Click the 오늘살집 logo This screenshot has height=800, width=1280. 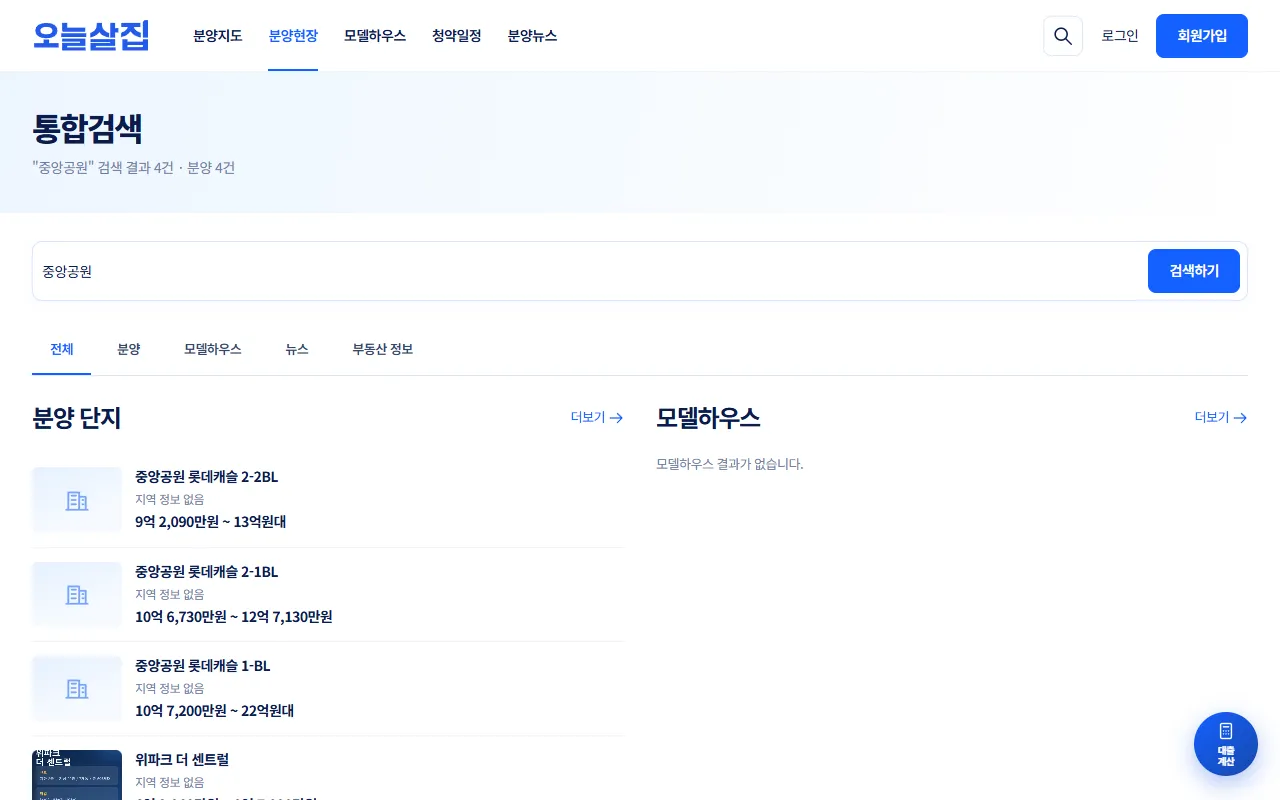[91, 36]
